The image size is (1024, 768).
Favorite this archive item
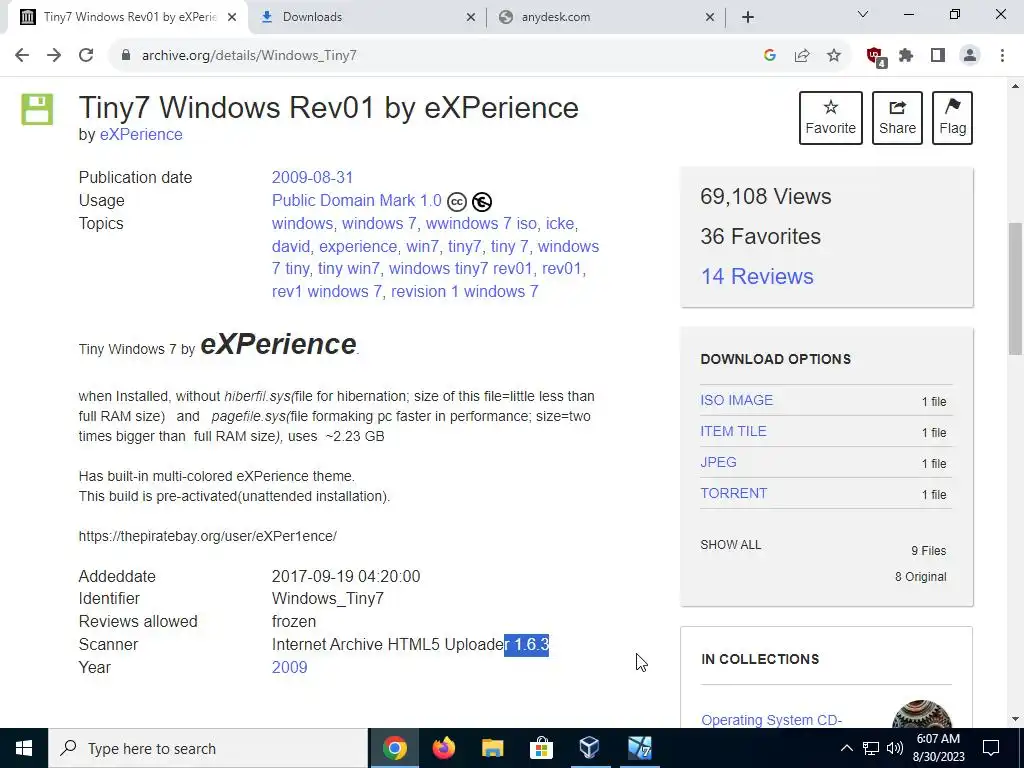pos(831,118)
